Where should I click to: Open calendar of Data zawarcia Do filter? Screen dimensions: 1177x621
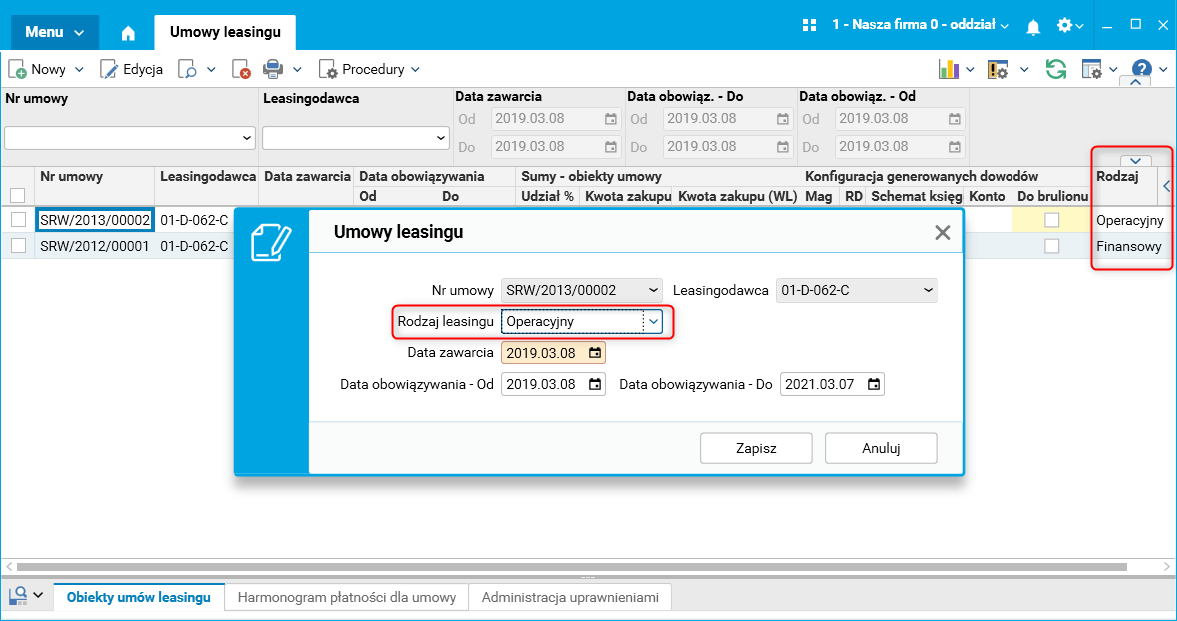610,146
